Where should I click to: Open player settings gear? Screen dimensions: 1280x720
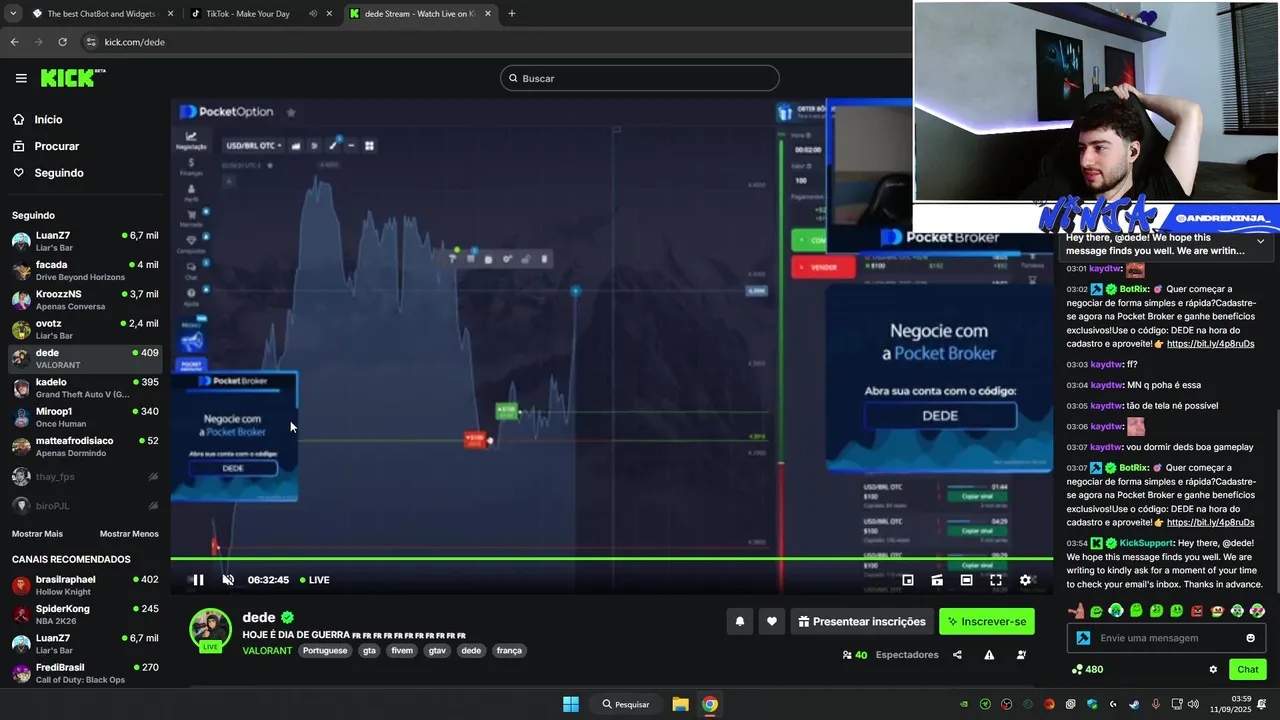(1025, 580)
